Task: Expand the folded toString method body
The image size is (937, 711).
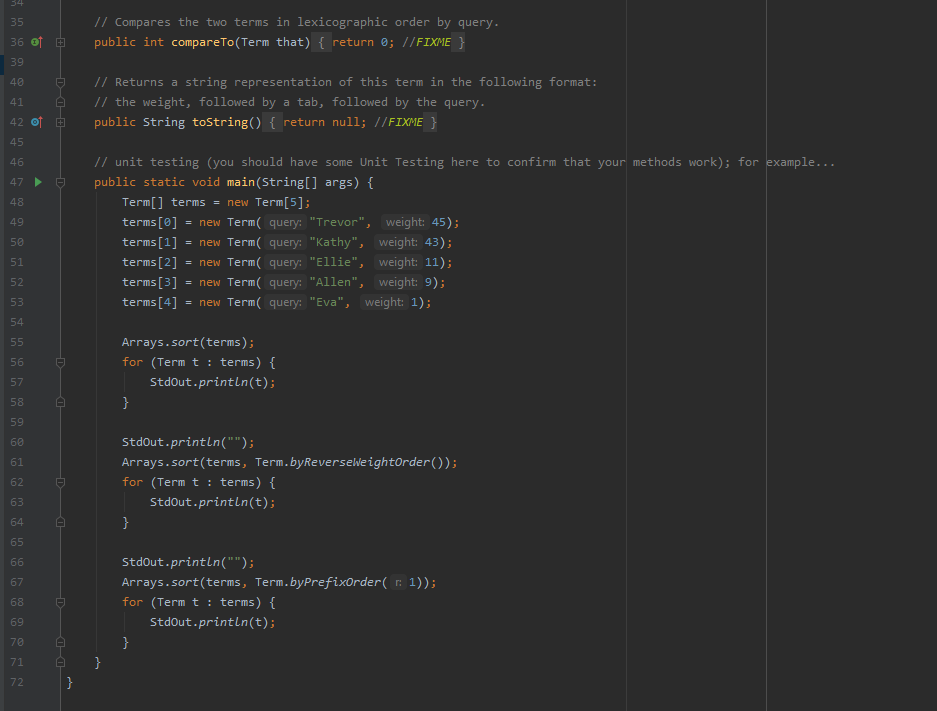Action: pyautogui.click(x=60, y=122)
